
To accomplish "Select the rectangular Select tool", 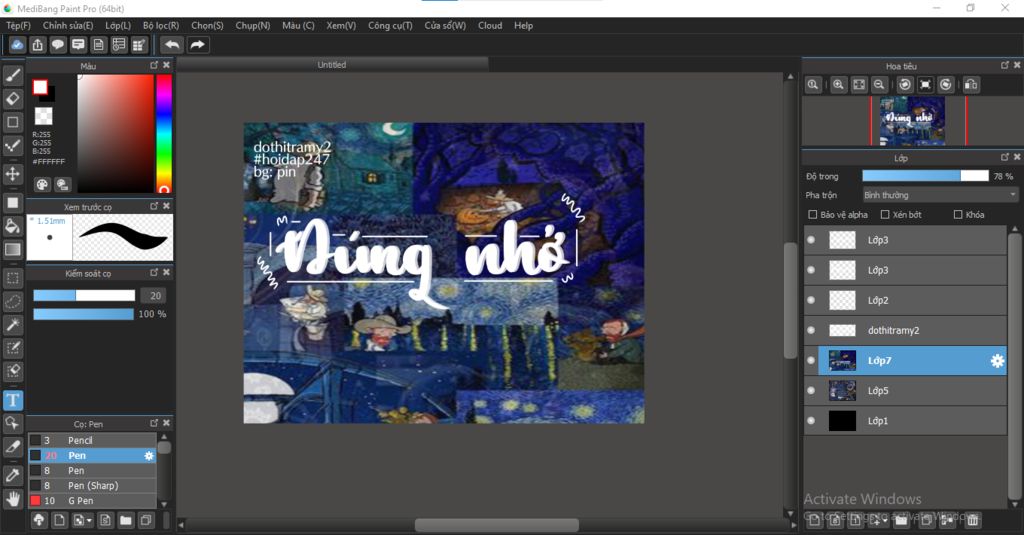I will pyautogui.click(x=12, y=278).
